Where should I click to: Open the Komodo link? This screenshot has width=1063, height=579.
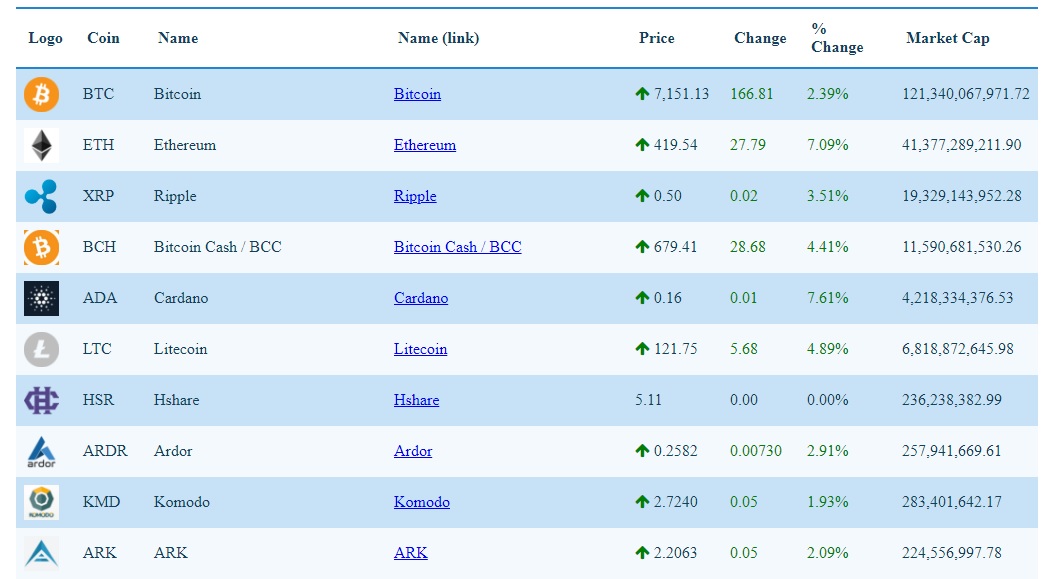[x=421, y=502]
